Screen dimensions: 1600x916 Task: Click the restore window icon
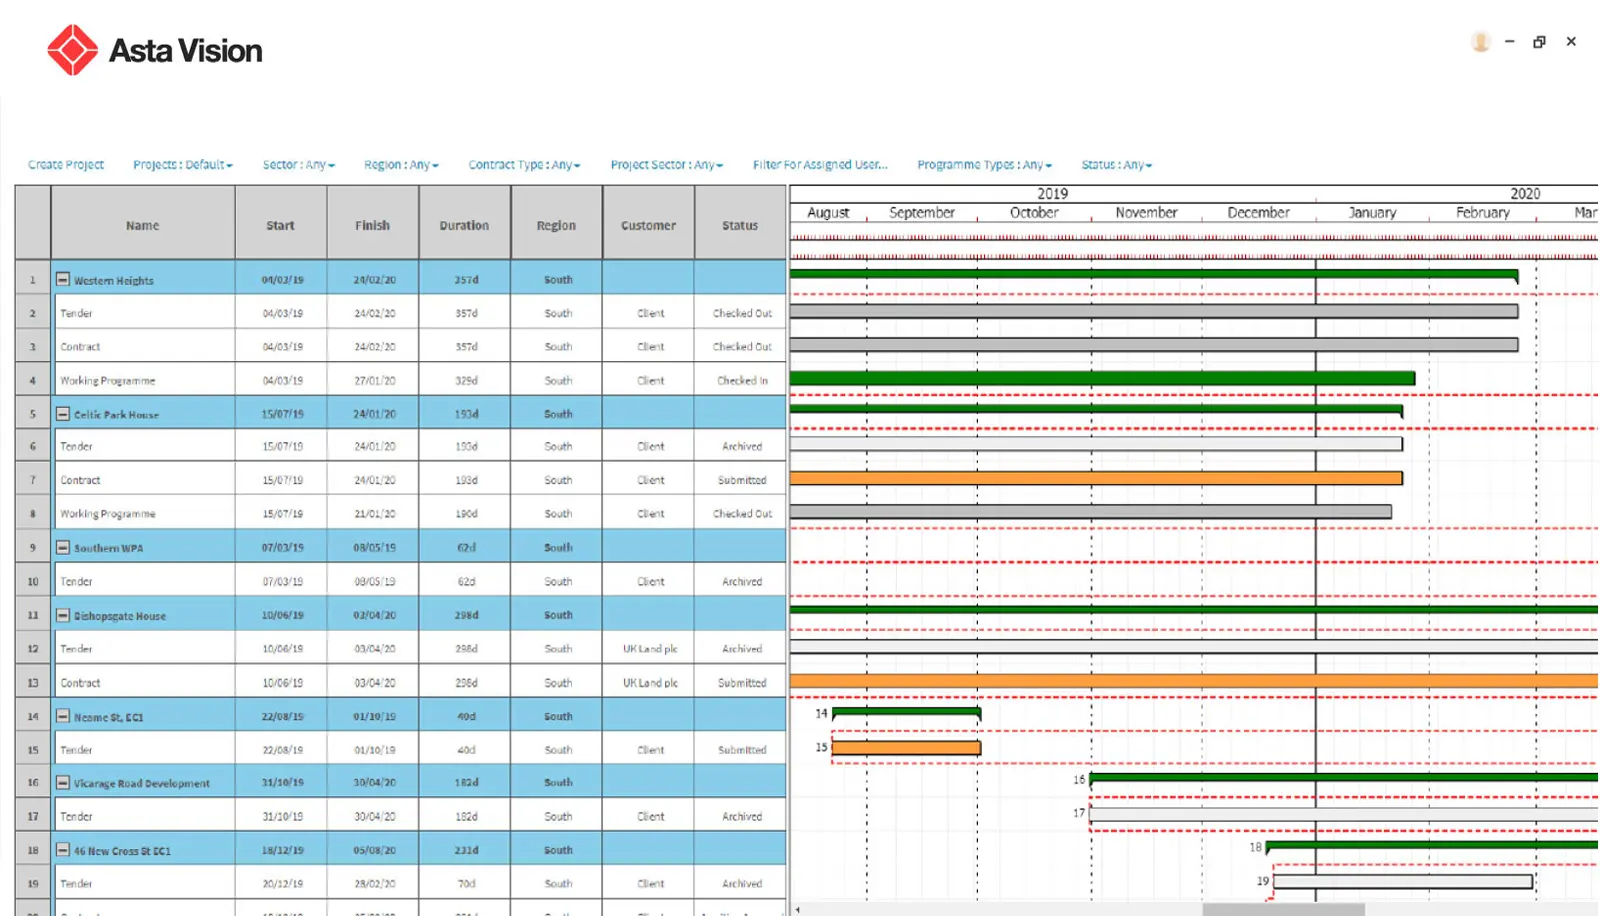point(1540,42)
